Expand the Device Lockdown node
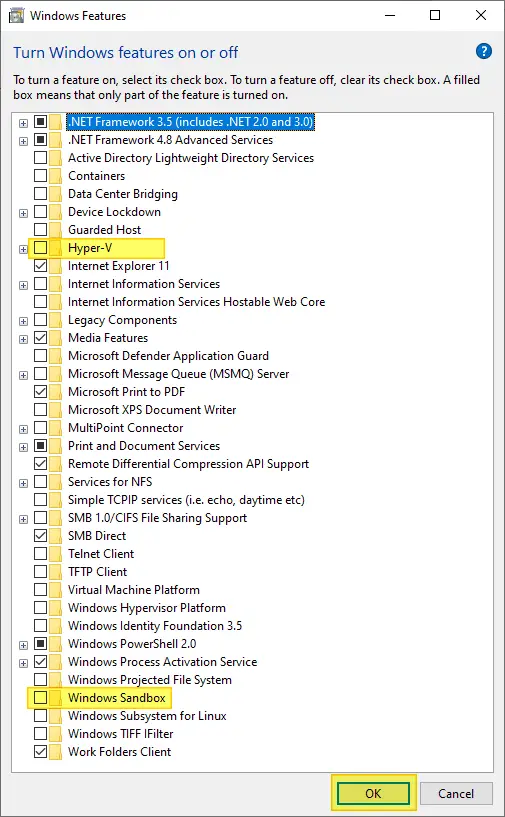The width and height of the screenshot is (505, 817). [x=23, y=213]
